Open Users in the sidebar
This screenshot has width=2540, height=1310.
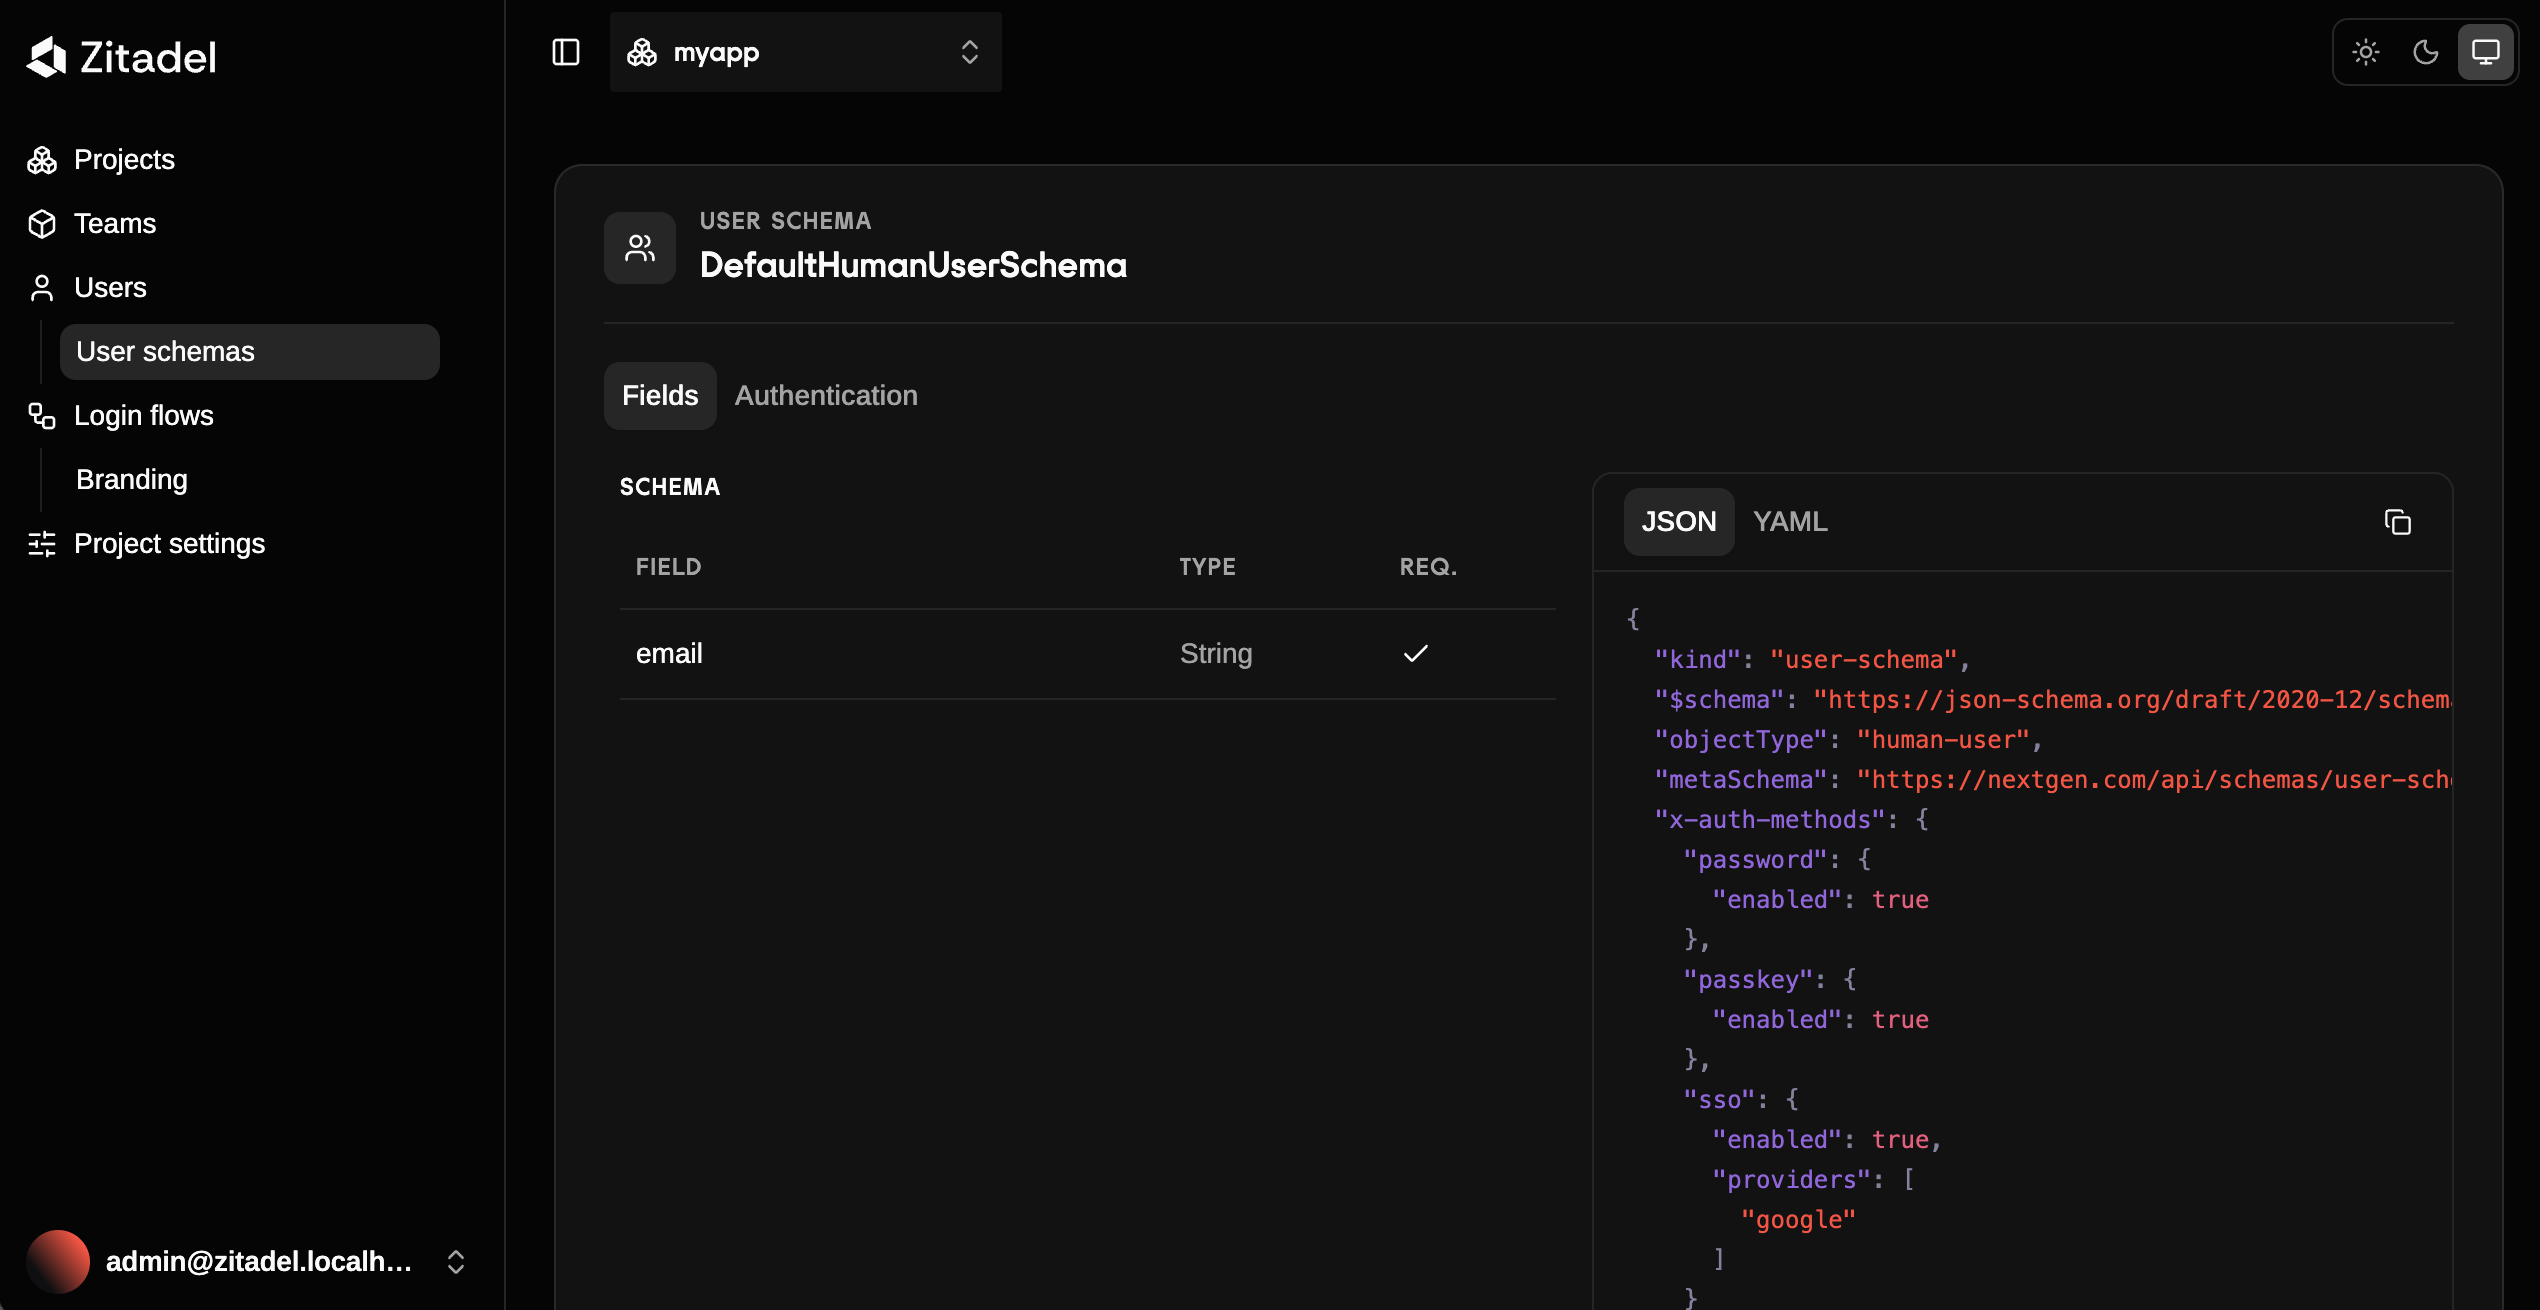coord(110,288)
